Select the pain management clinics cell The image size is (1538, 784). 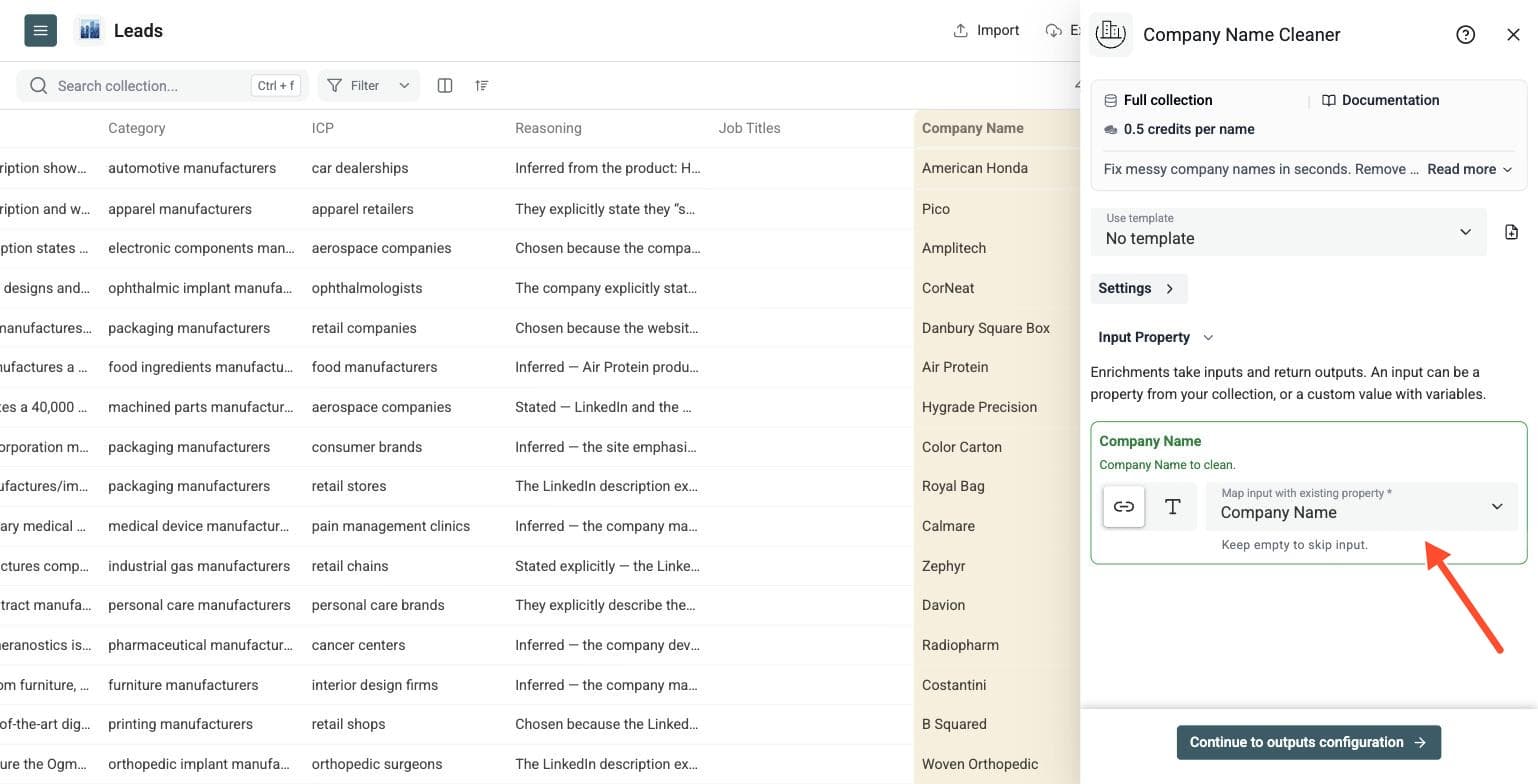click(x=391, y=526)
